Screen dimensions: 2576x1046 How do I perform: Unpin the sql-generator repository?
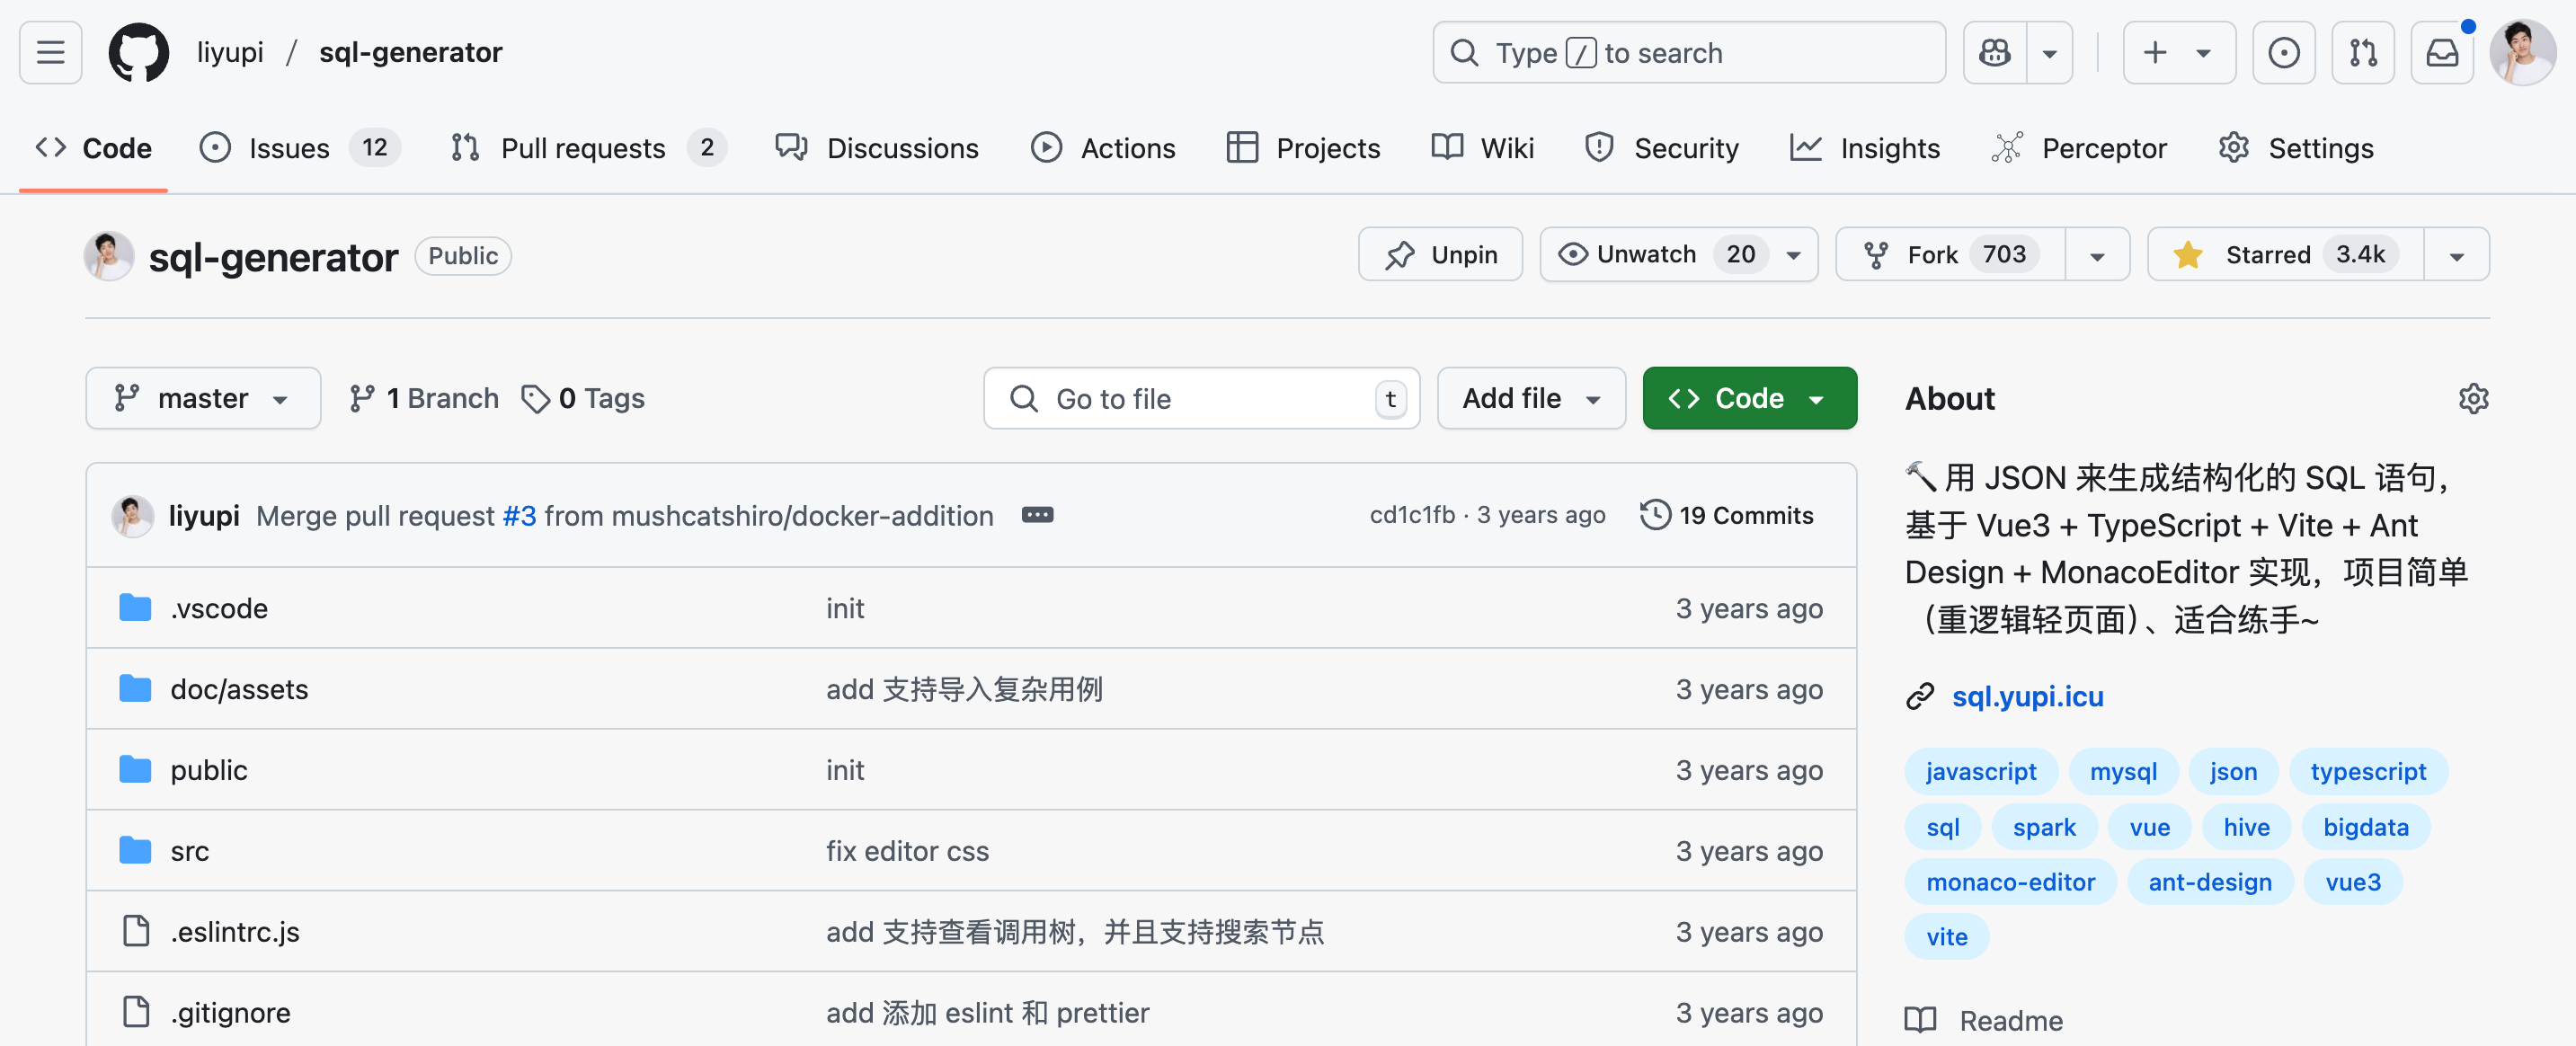click(x=1440, y=255)
